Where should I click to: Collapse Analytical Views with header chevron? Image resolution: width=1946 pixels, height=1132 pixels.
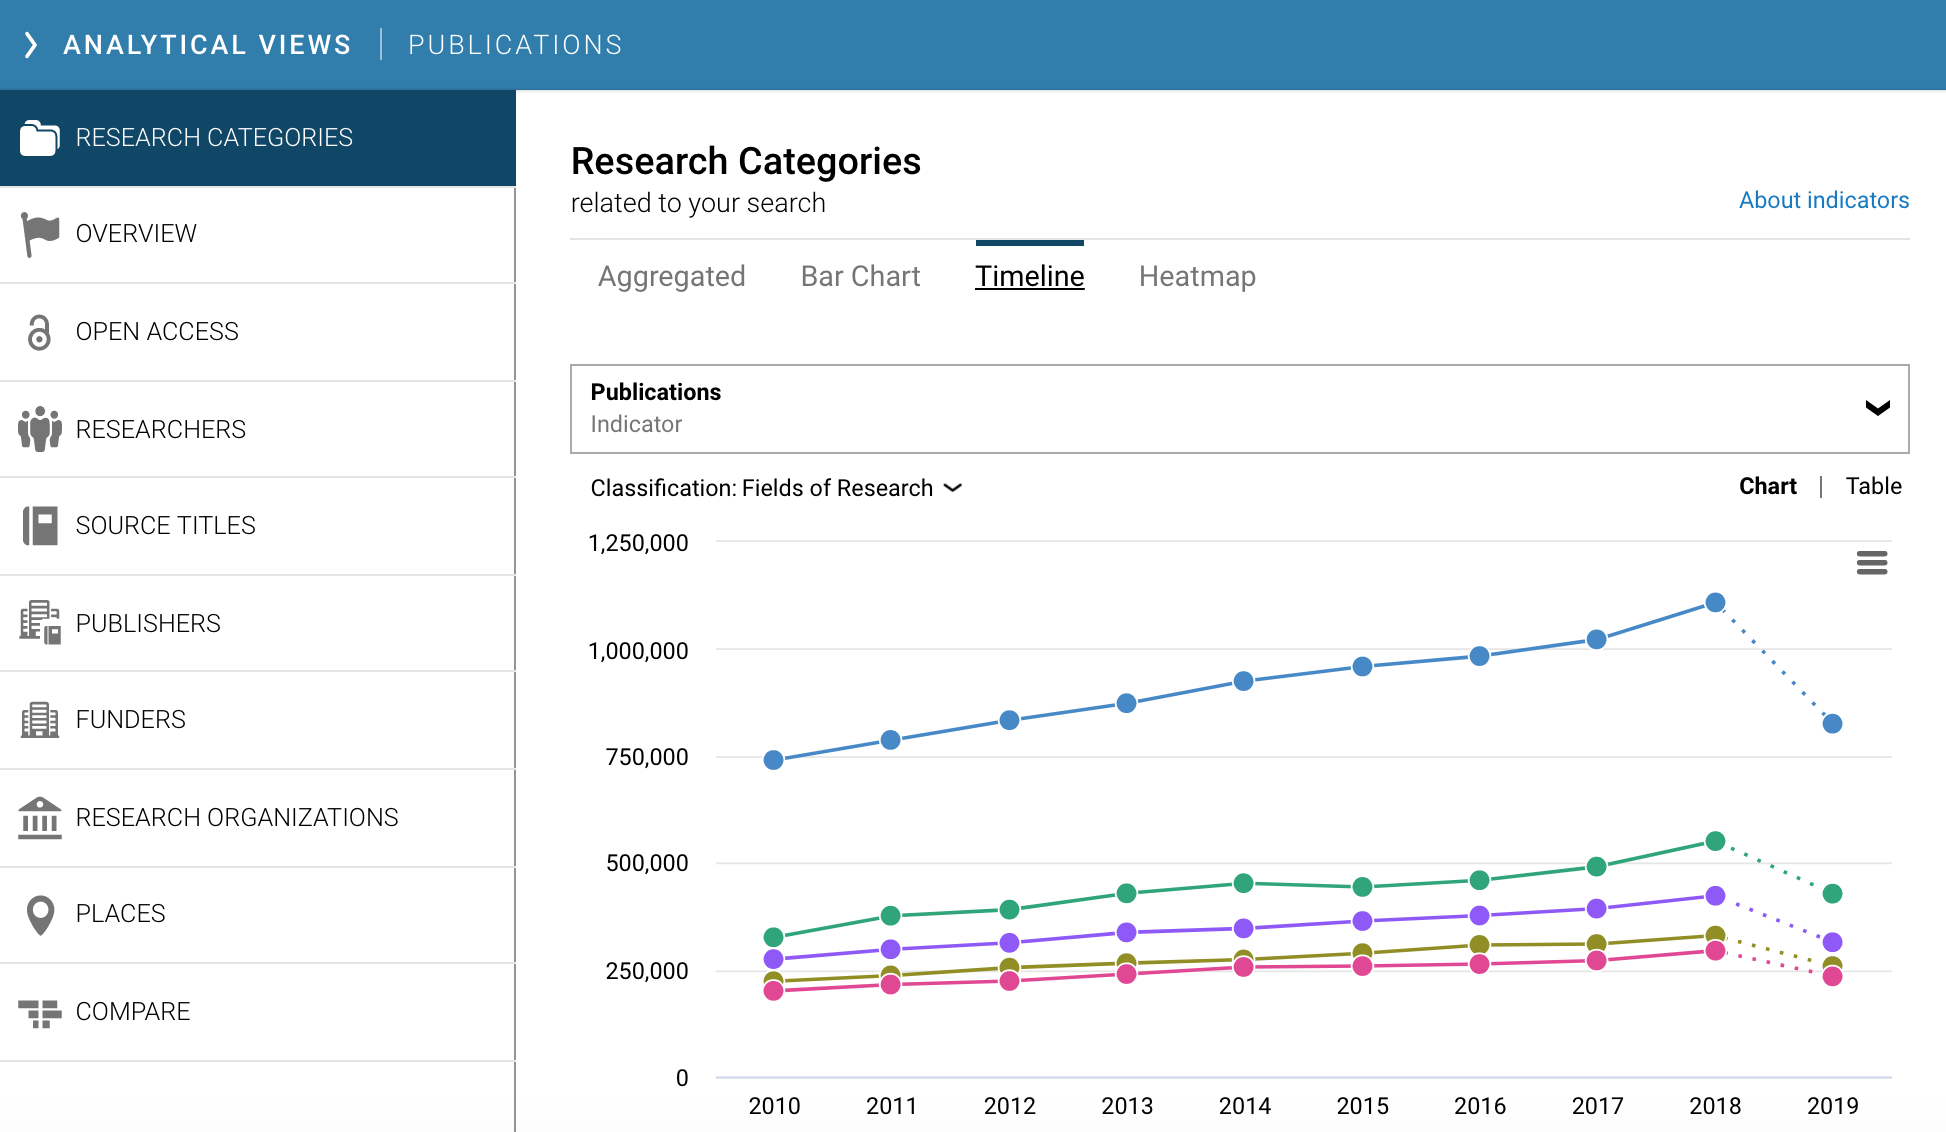point(31,45)
